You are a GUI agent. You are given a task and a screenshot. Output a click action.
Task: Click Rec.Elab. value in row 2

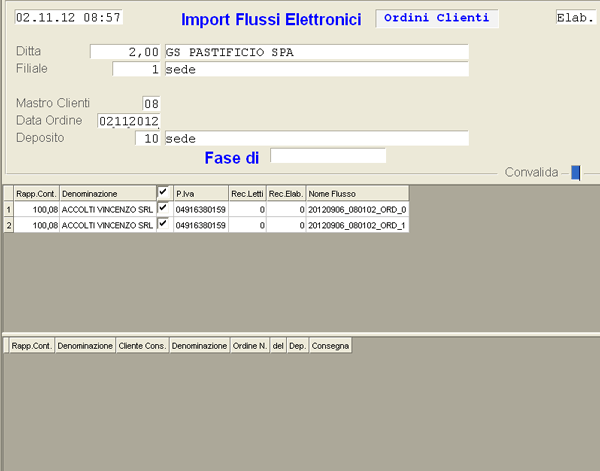286,225
